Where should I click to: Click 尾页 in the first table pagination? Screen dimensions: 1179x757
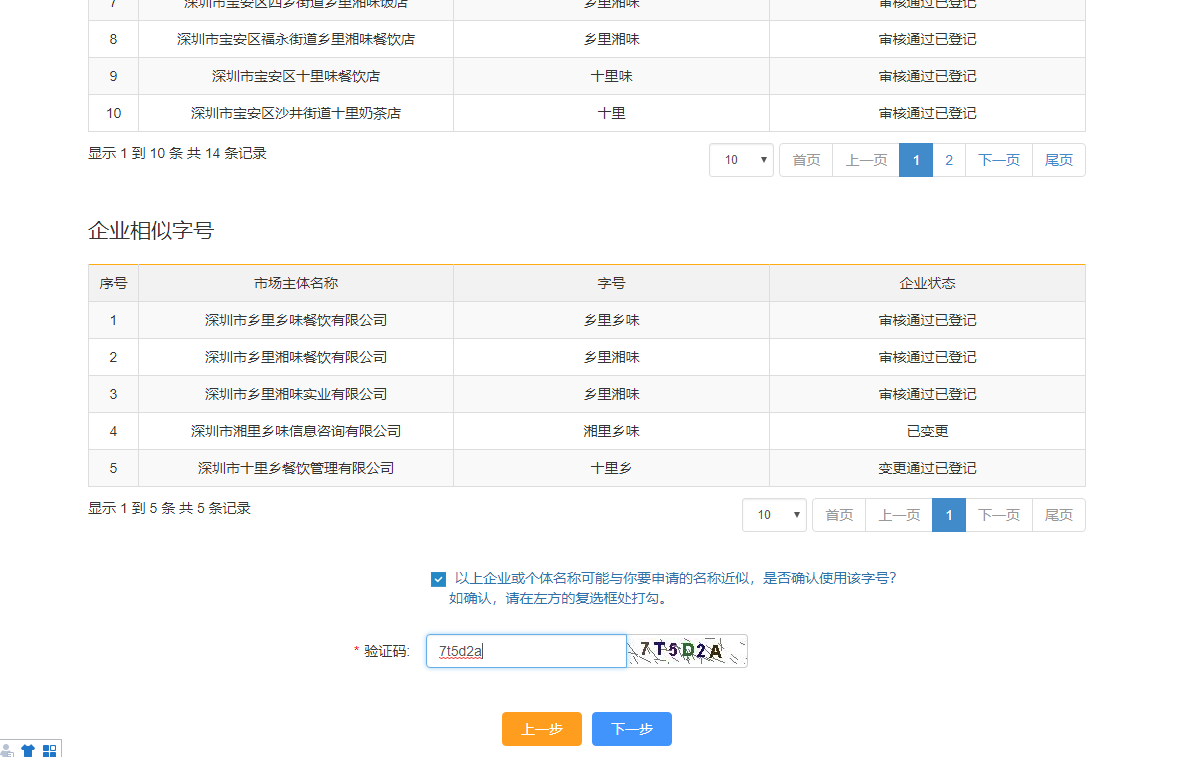pos(1058,159)
